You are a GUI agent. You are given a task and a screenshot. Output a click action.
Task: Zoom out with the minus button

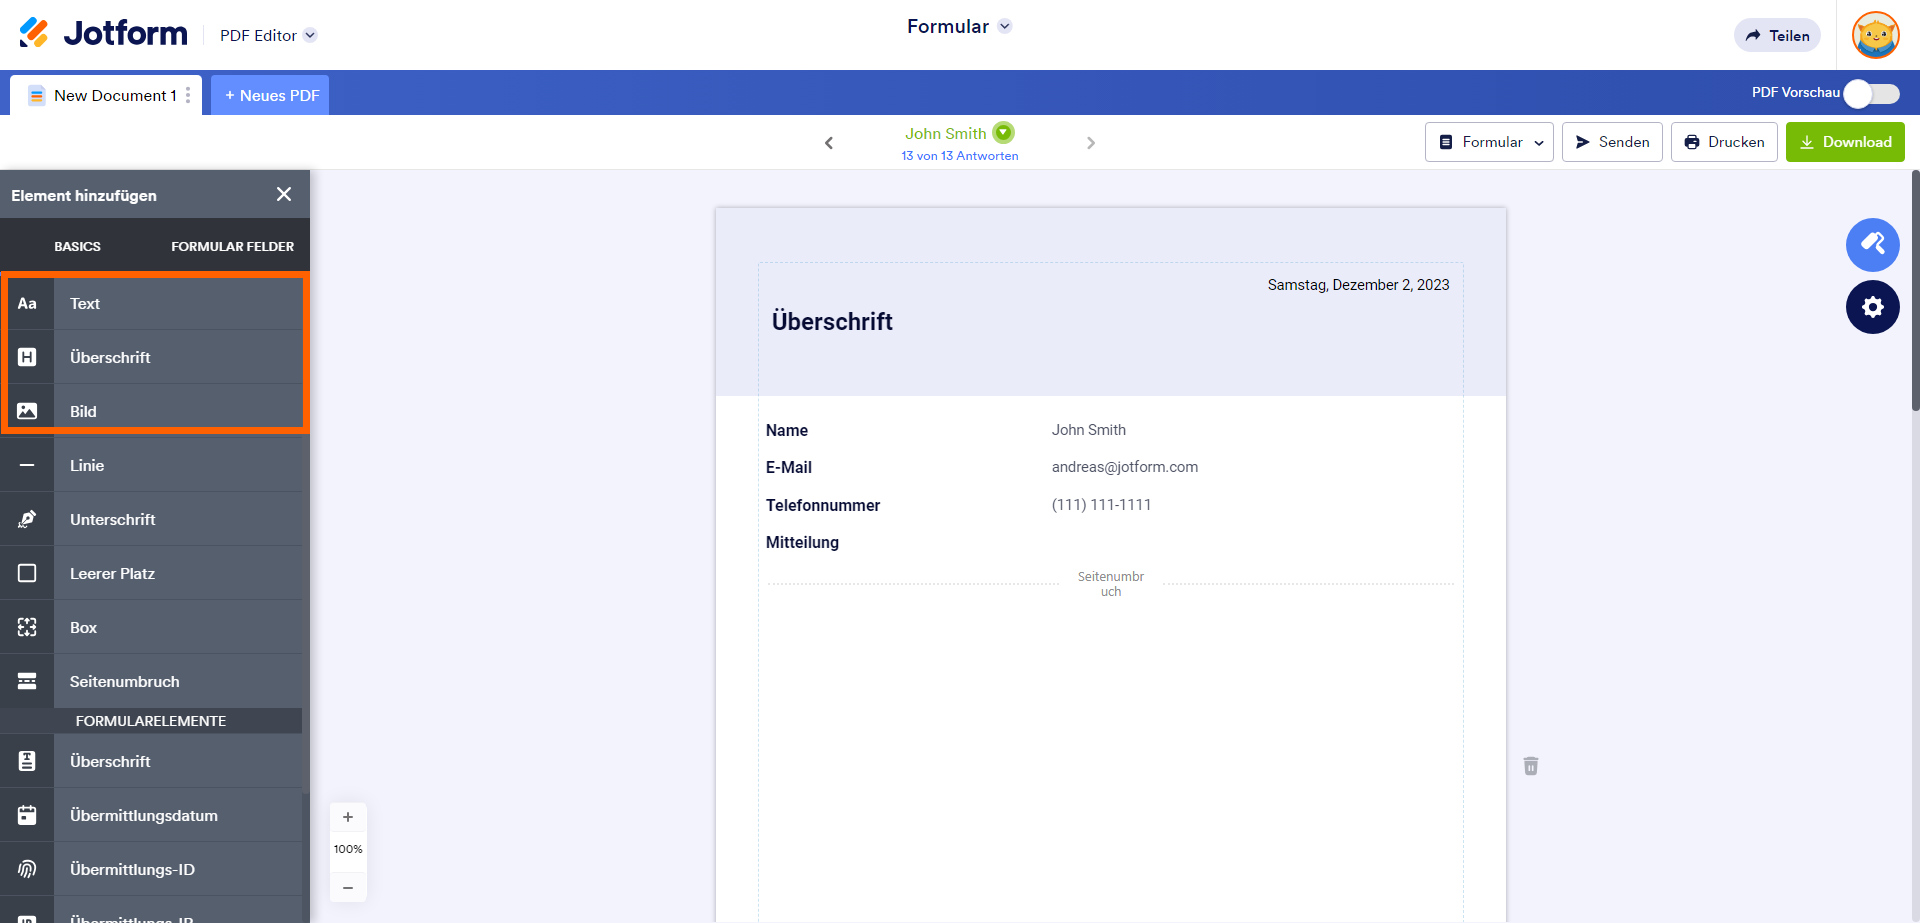tap(348, 888)
